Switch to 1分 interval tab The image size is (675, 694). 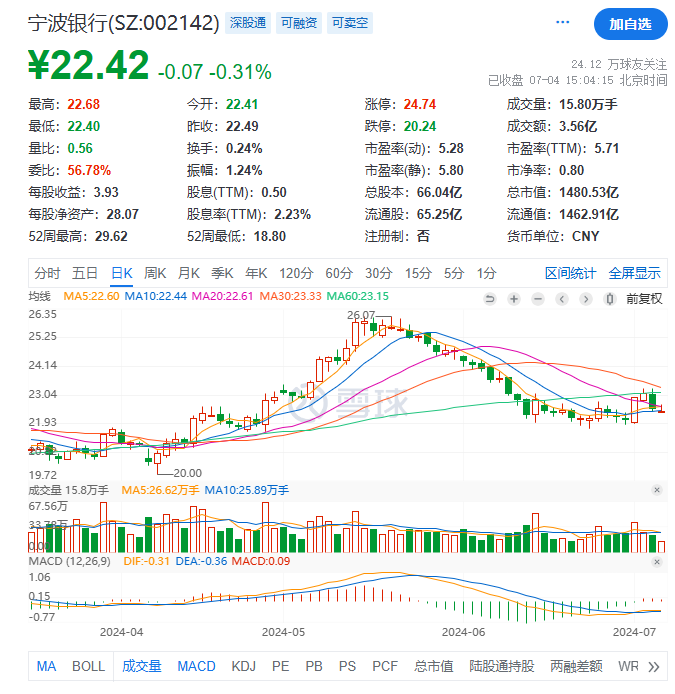click(x=486, y=273)
